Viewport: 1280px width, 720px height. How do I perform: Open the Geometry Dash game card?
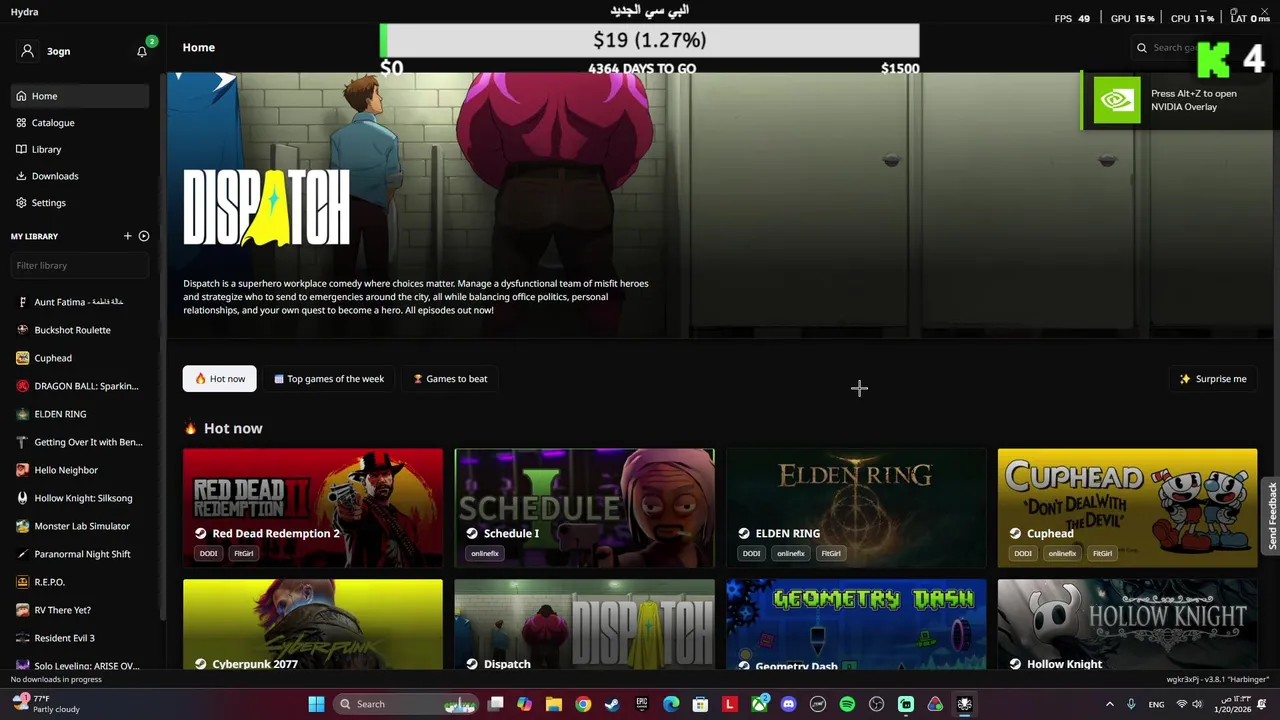point(856,625)
